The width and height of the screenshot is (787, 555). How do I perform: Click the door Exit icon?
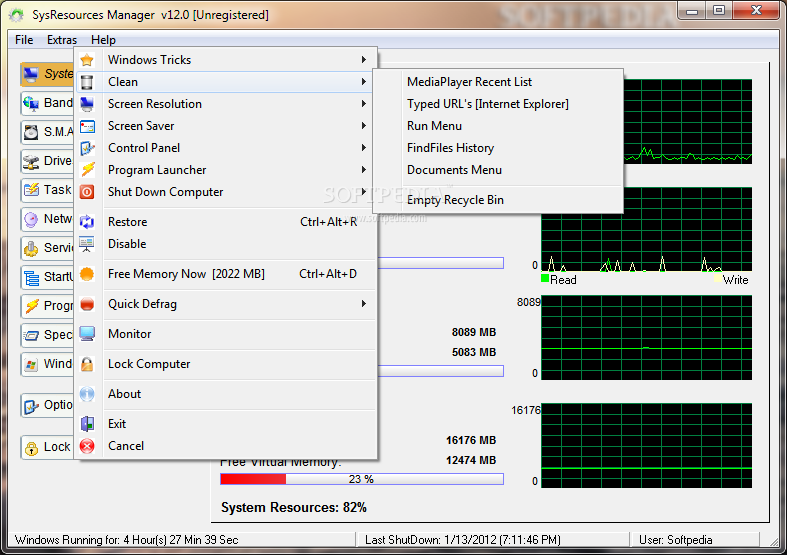point(87,424)
